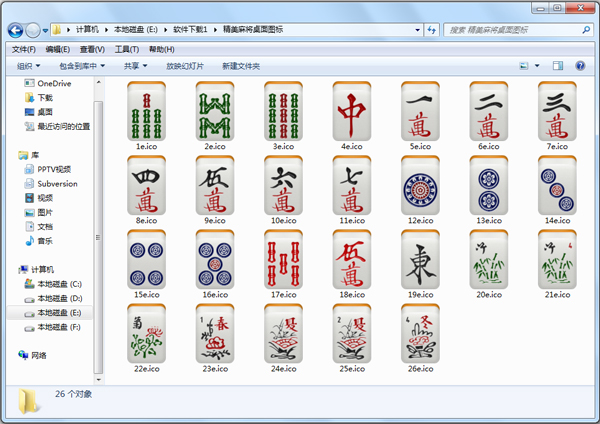Click the 15e.ico four-circle tile
Image resolution: width=600 pixels, height=424 pixels.
(146, 261)
